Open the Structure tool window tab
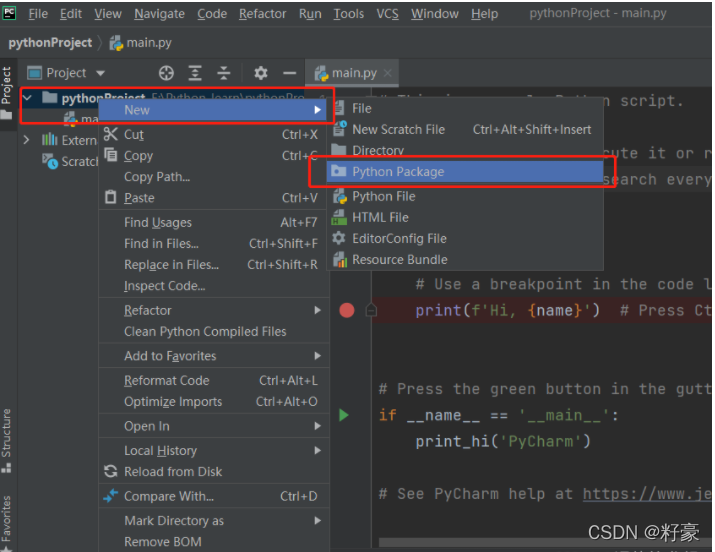 [6, 440]
